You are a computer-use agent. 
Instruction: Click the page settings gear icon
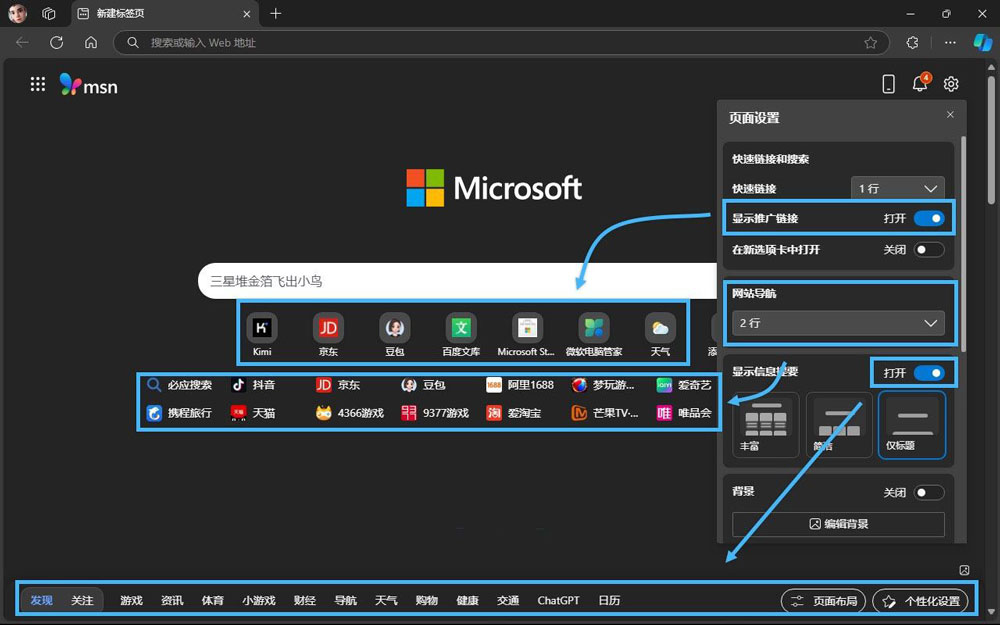951,84
